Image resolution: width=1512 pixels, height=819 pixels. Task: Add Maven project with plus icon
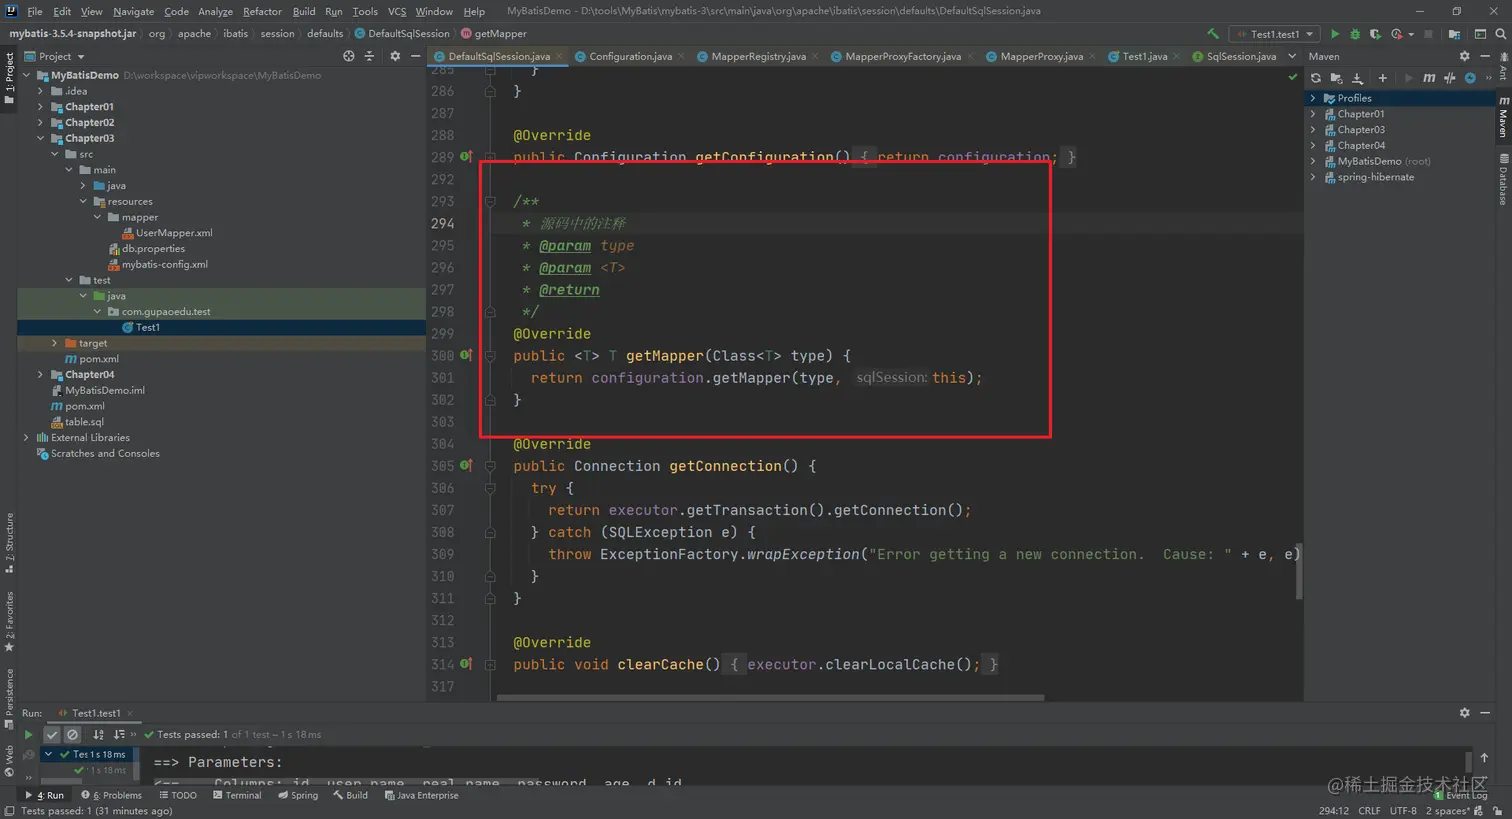point(1383,78)
